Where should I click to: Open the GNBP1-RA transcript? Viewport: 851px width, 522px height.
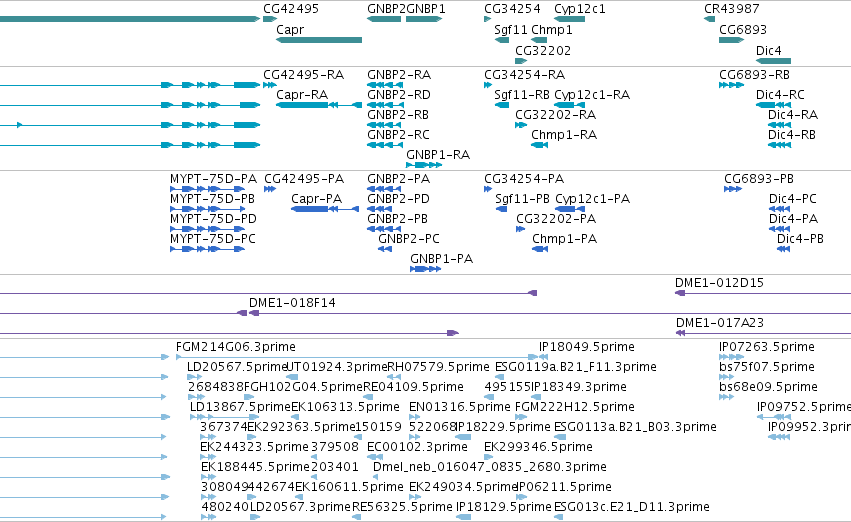438,155
